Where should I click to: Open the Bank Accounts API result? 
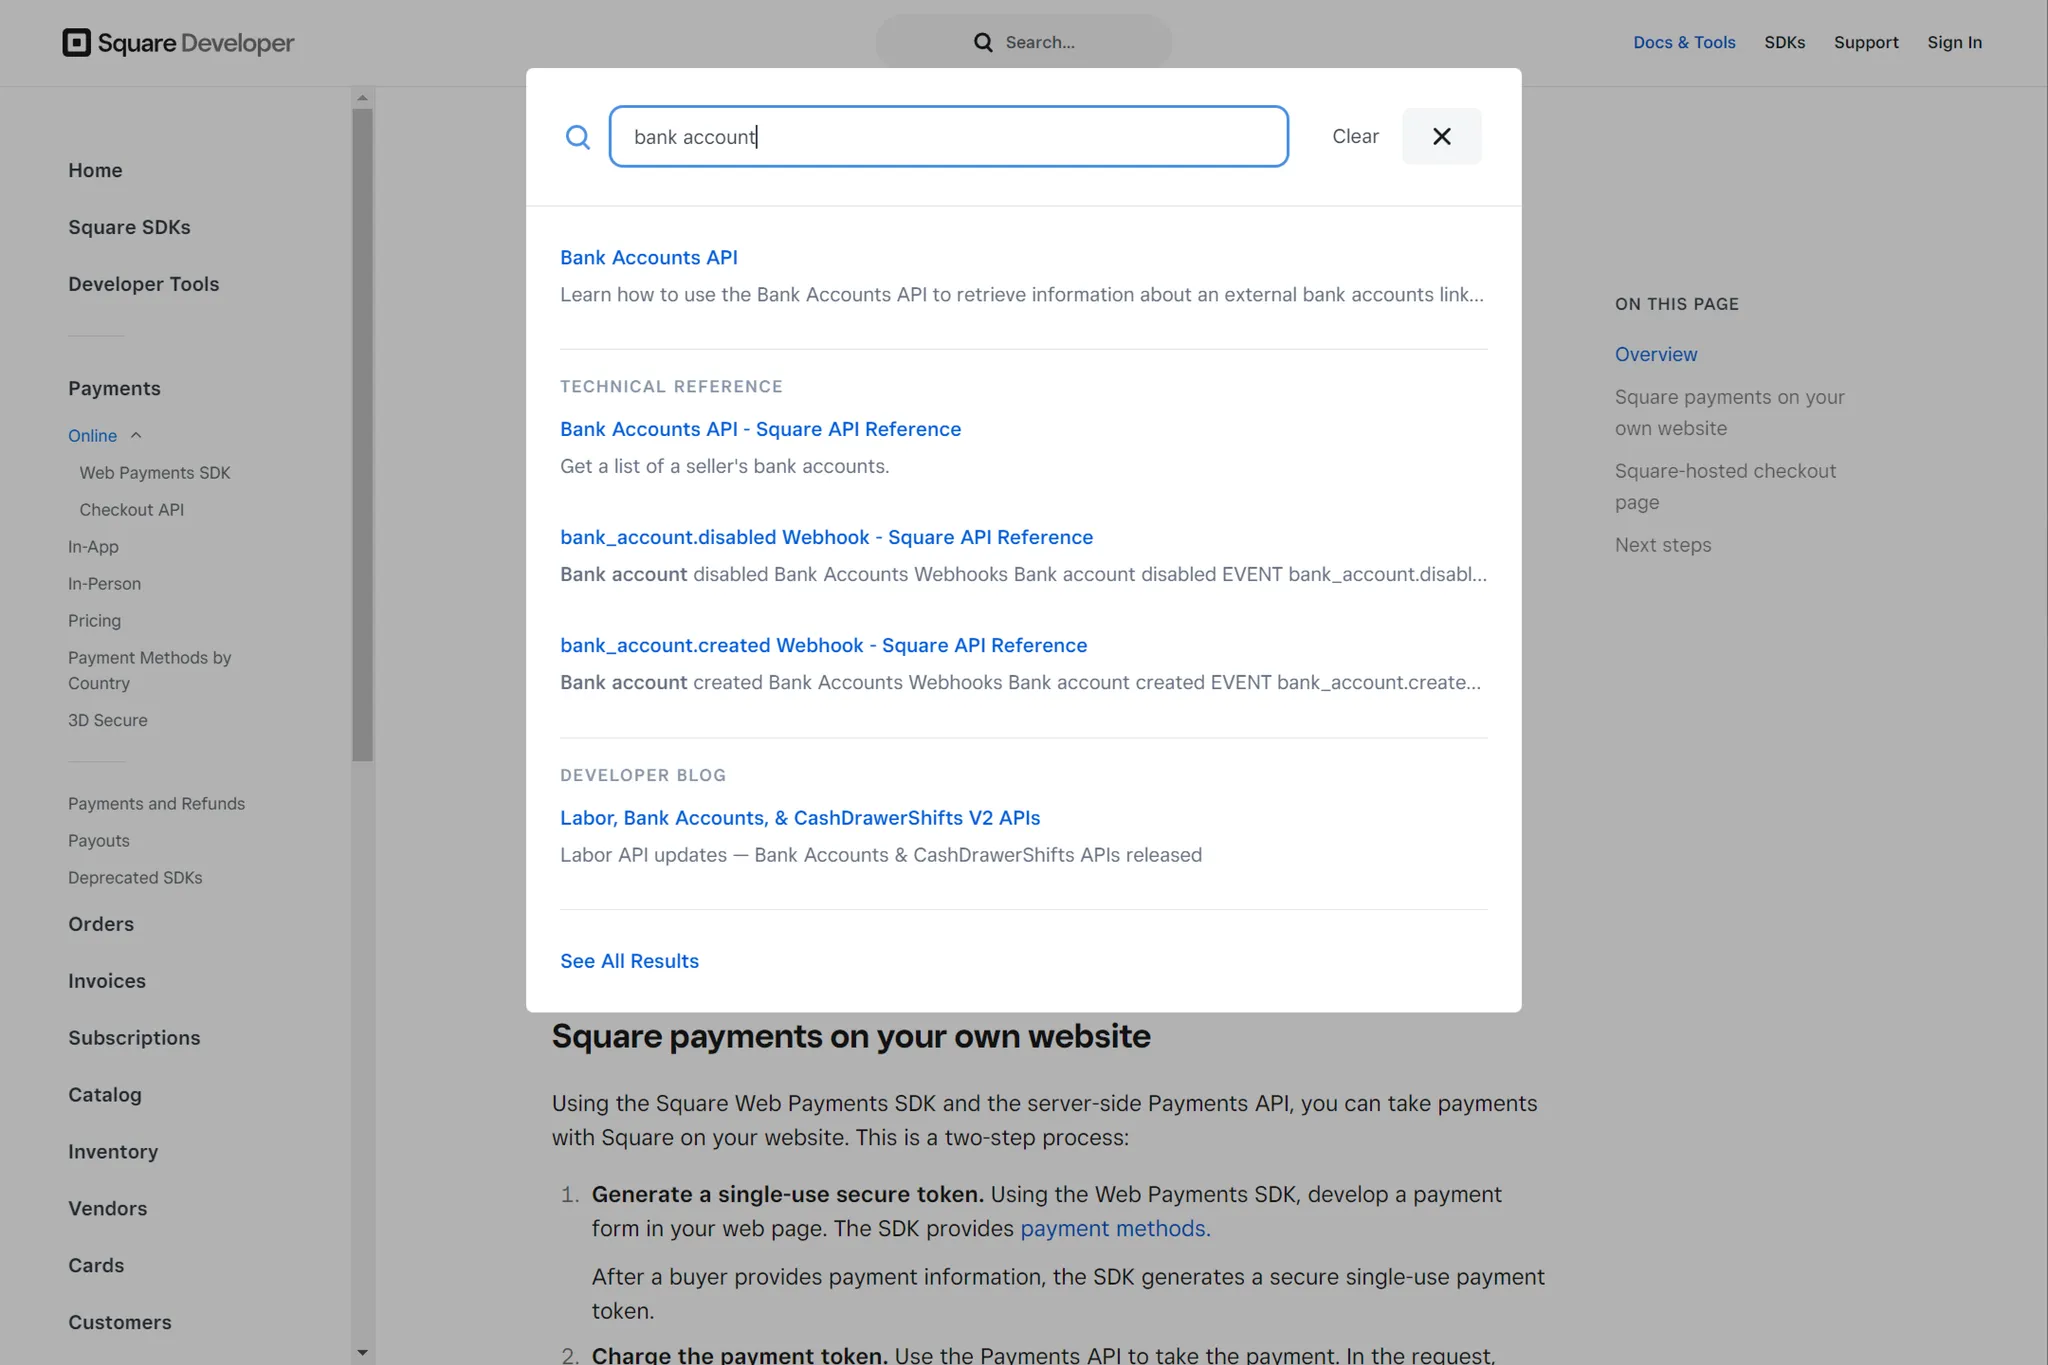648,257
